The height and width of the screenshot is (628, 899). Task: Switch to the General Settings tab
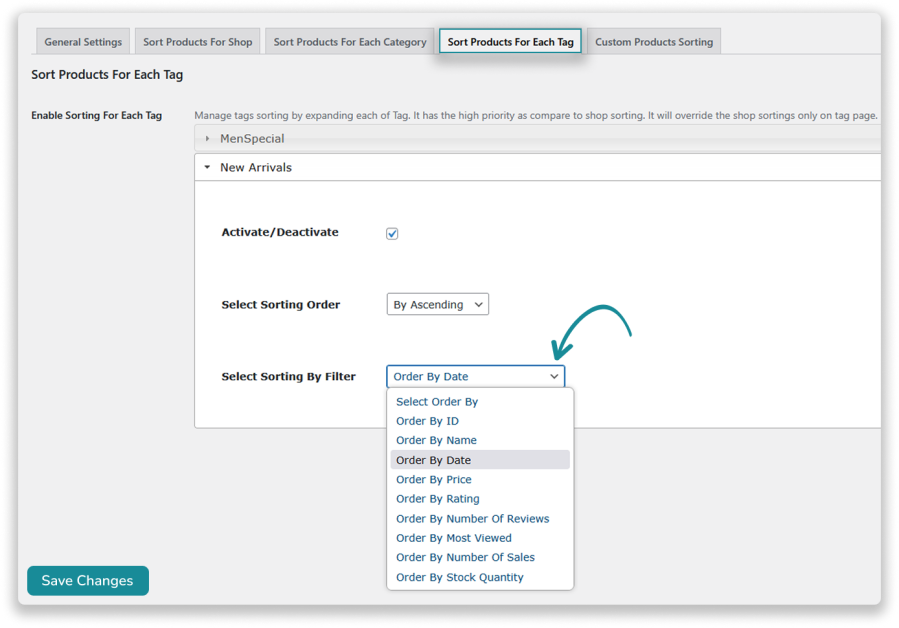pos(83,42)
